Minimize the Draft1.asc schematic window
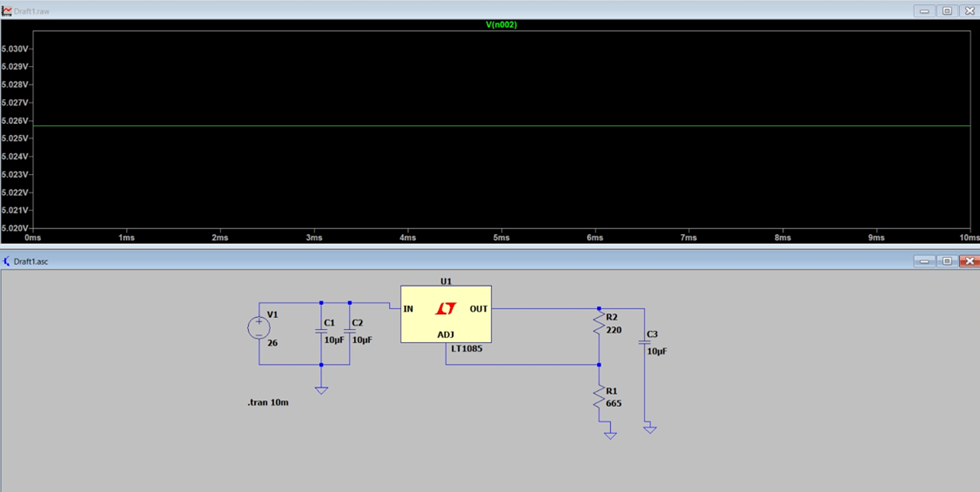Image resolution: width=980 pixels, height=492 pixels. (x=924, y=260)
